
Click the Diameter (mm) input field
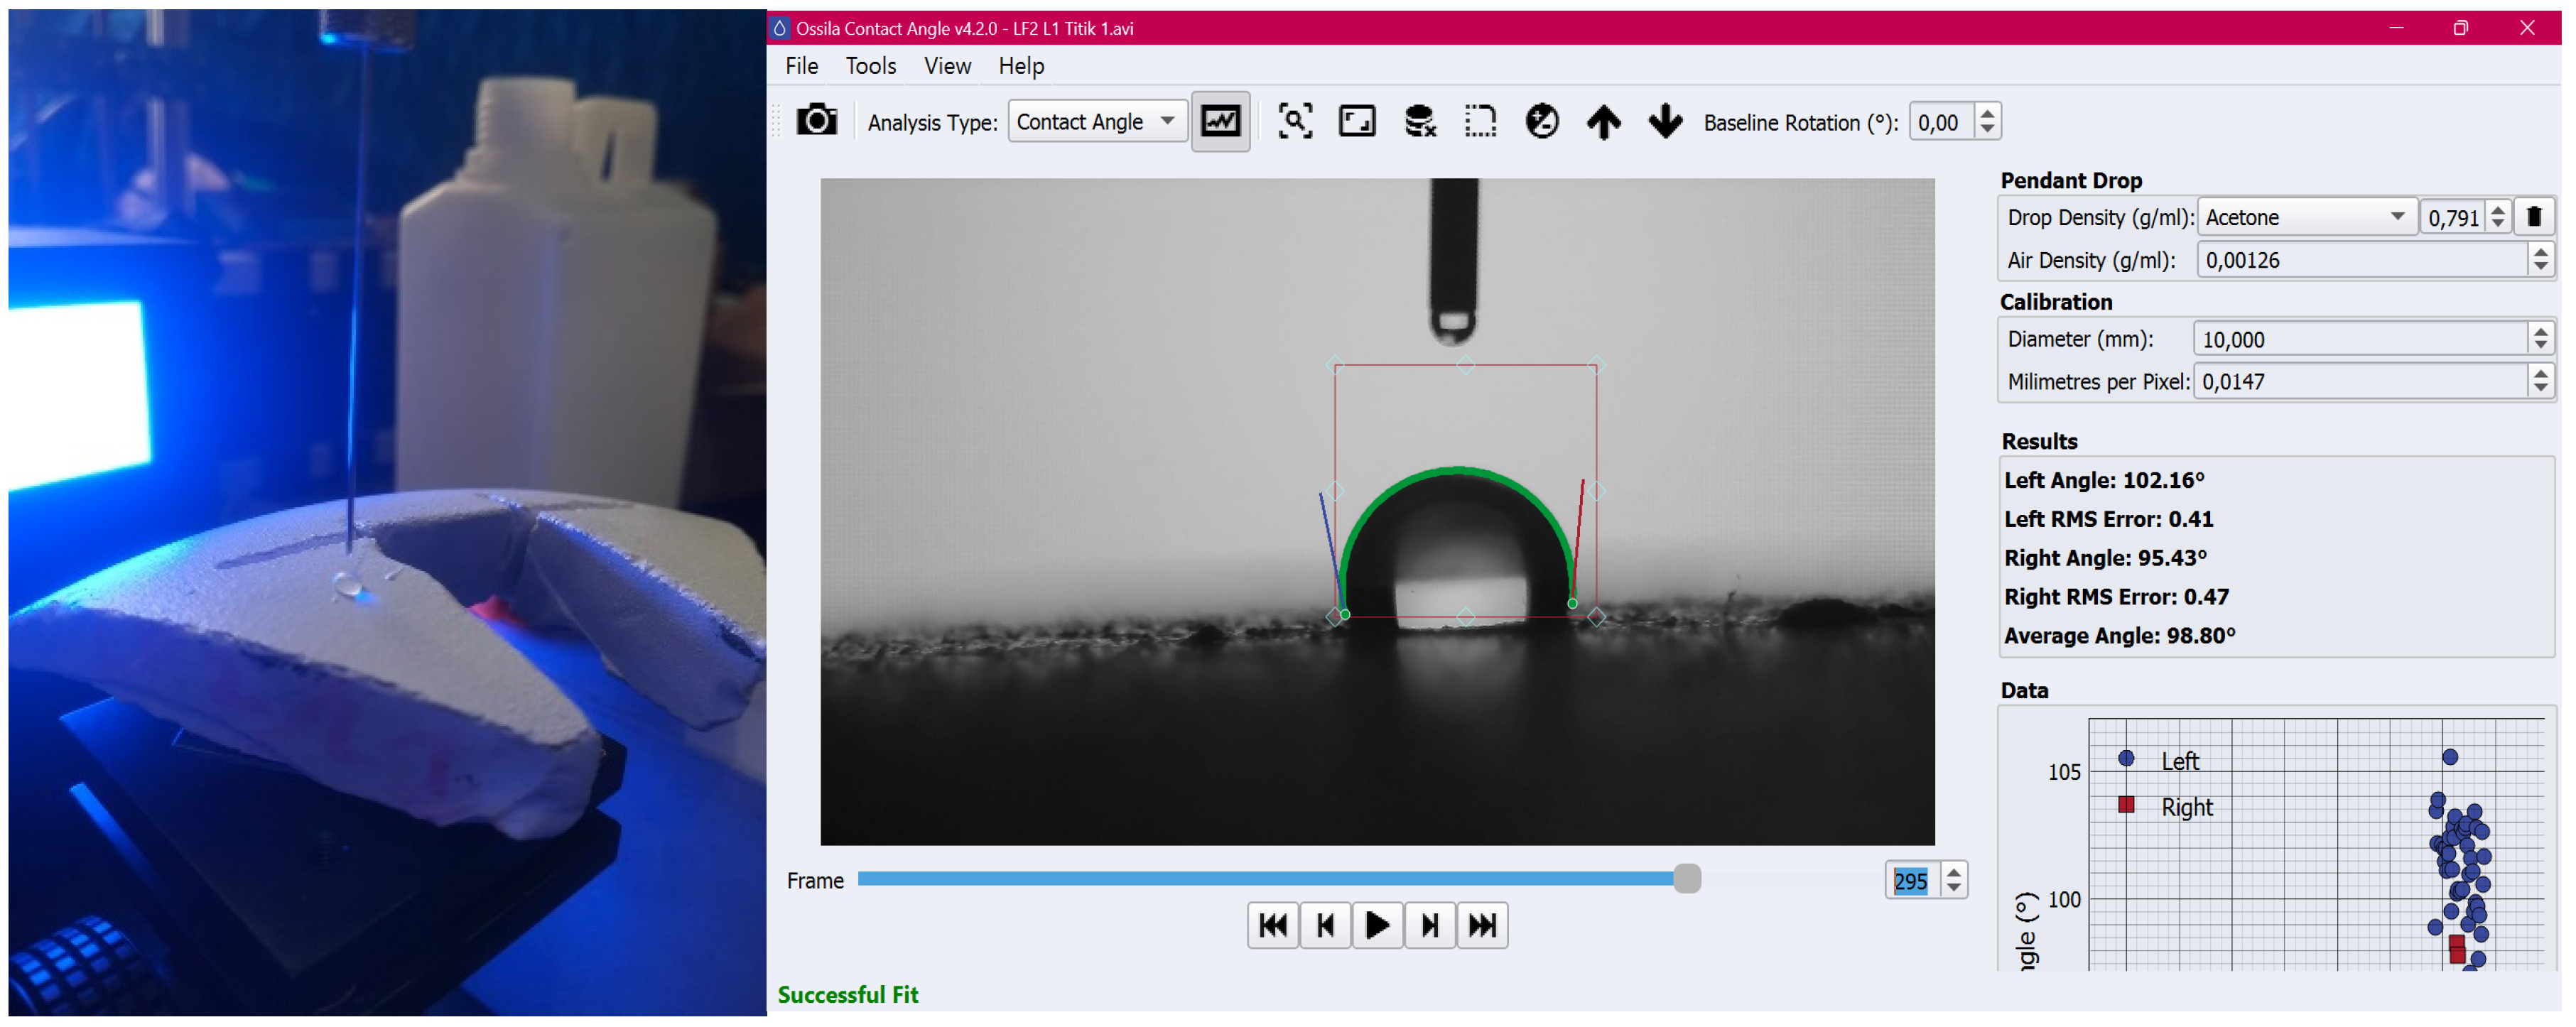pos(2360,339)
